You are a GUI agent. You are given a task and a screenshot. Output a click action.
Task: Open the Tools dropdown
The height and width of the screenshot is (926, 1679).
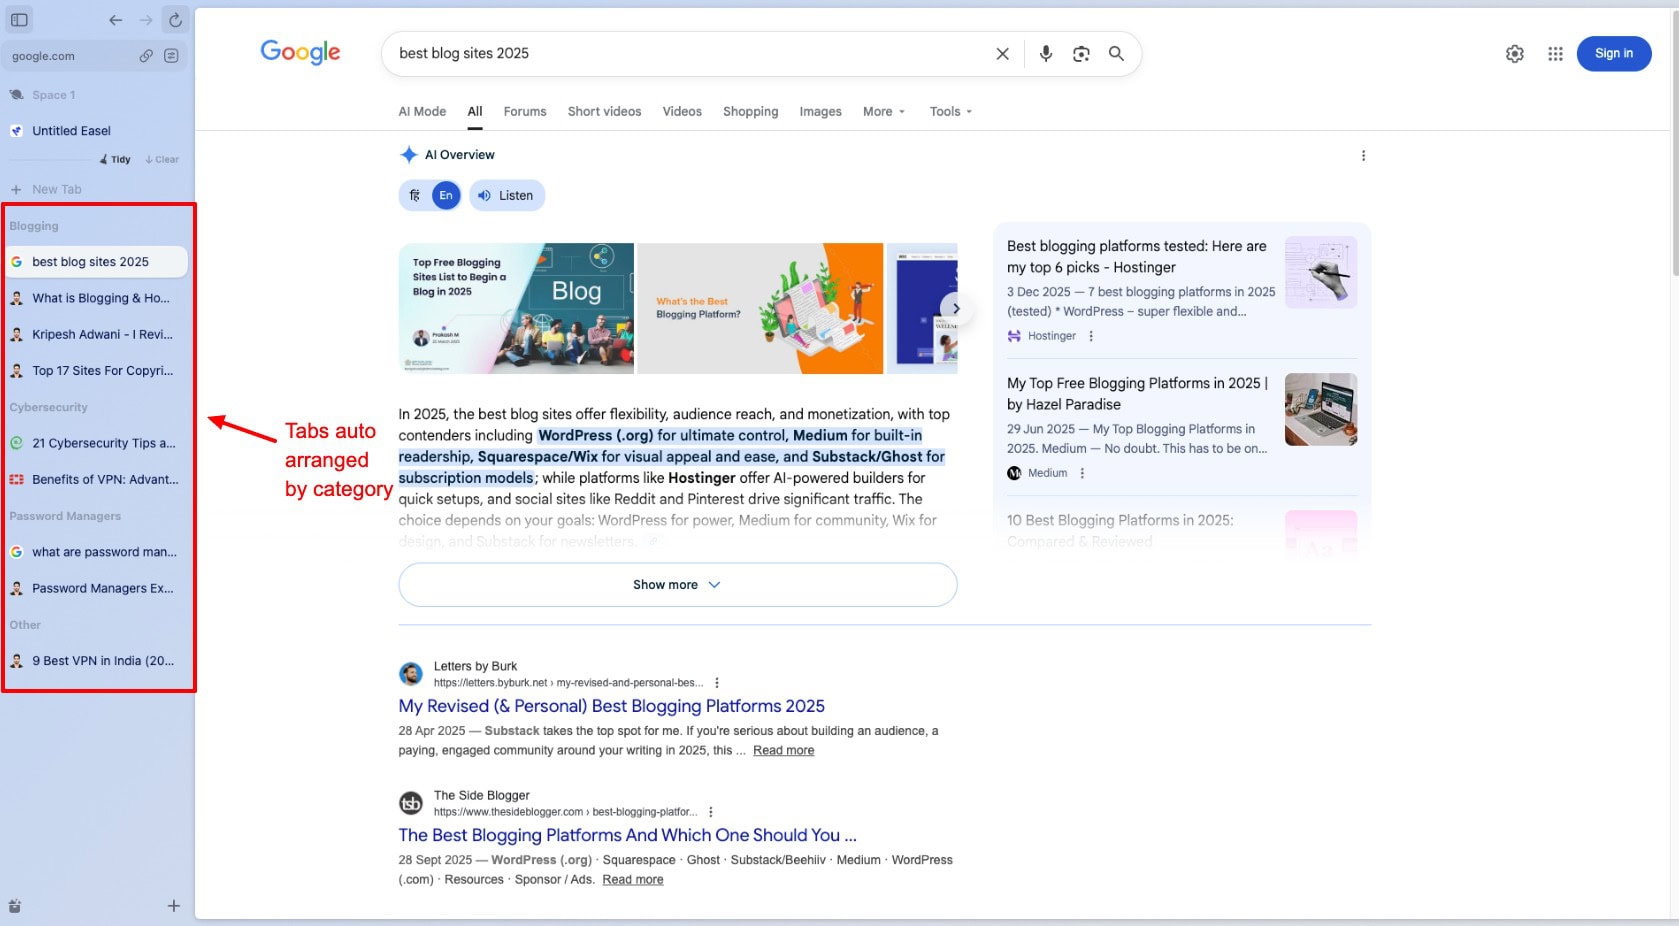(x=950, y=112)
